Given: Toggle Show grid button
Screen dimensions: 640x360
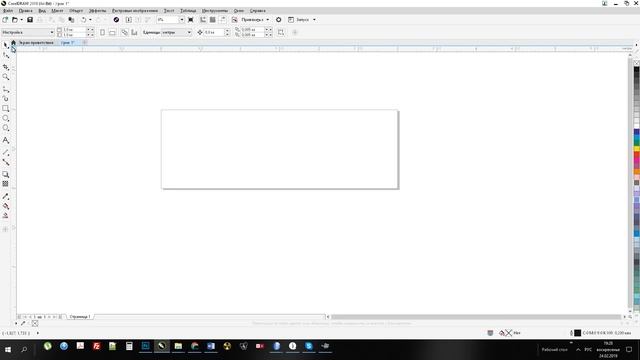Looking at the screenshot, I should [213, 20].
